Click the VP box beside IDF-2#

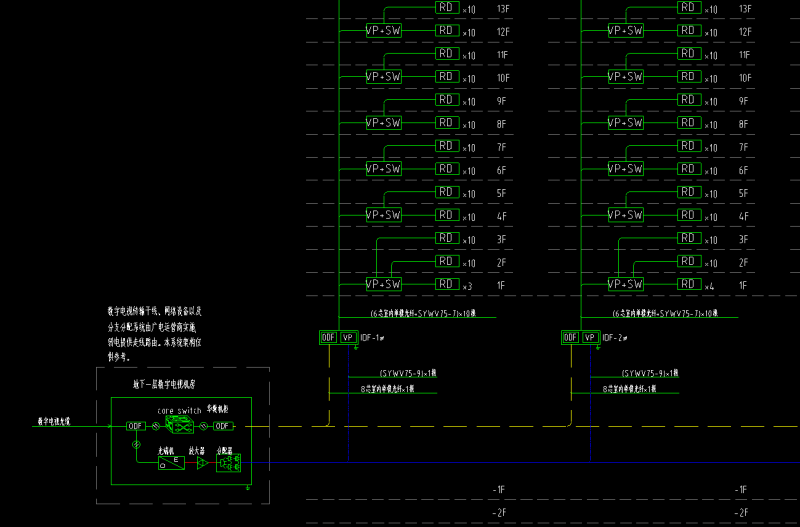pos(590,338)
